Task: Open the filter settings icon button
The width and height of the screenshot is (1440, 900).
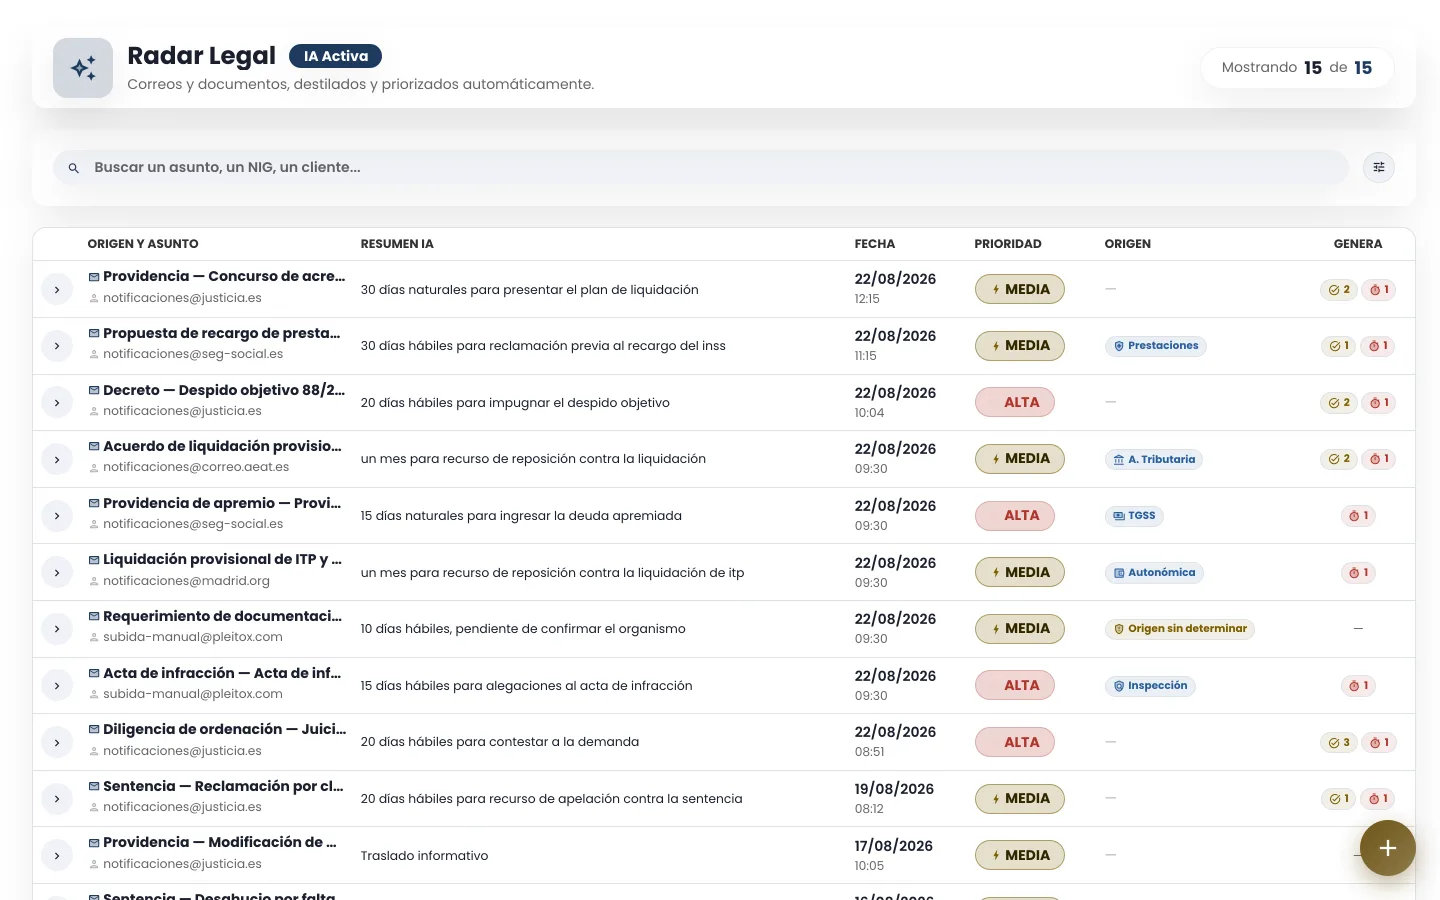Action: pyautogui.click(x=1379, y=167)
